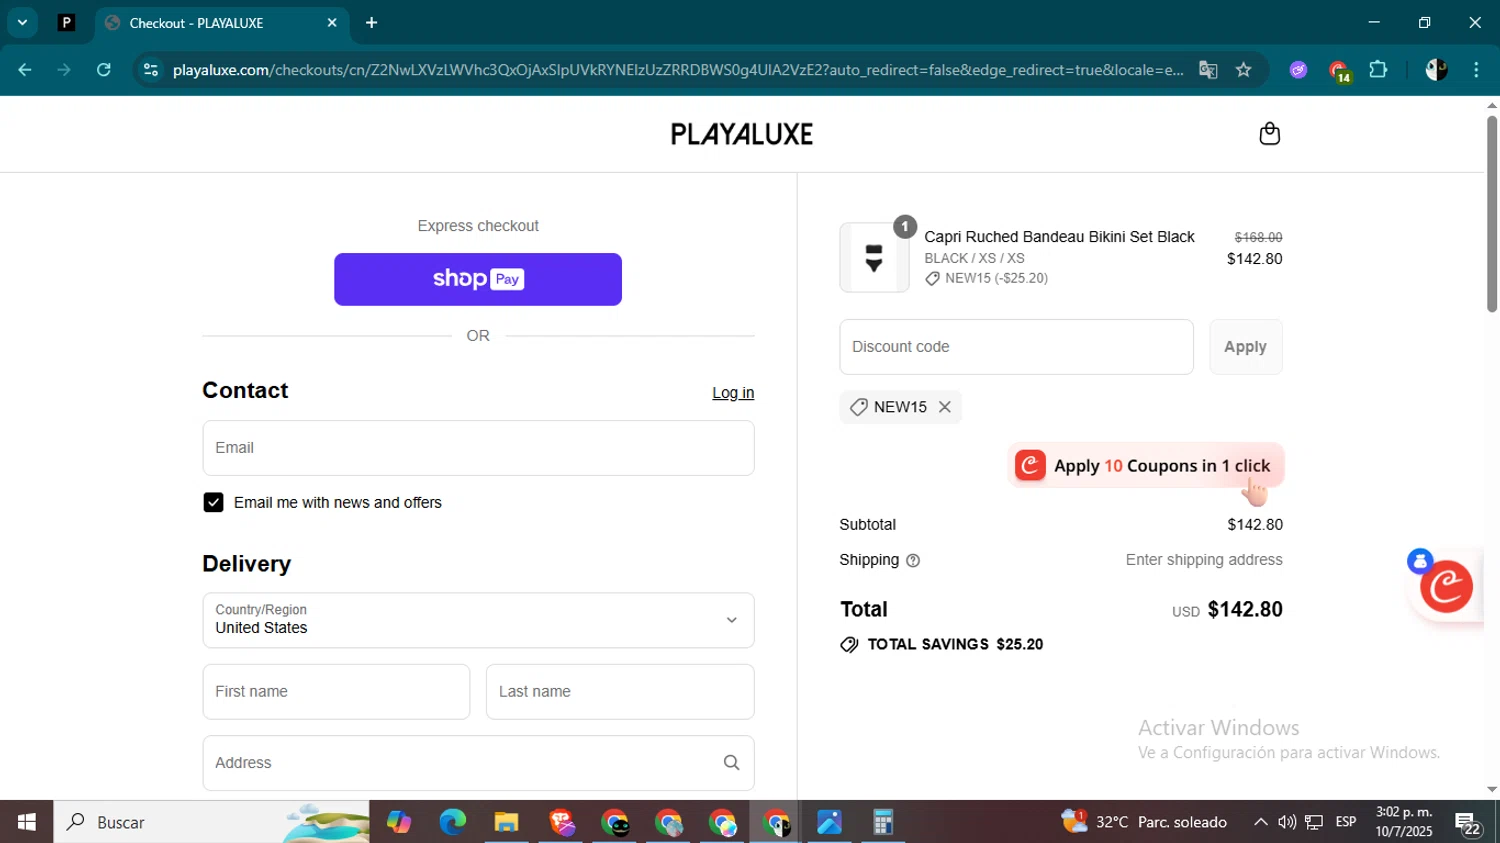Click Apply 10 Coupons in 1 click
This screenshot has height=843, width=1500.
(1145, 466)
